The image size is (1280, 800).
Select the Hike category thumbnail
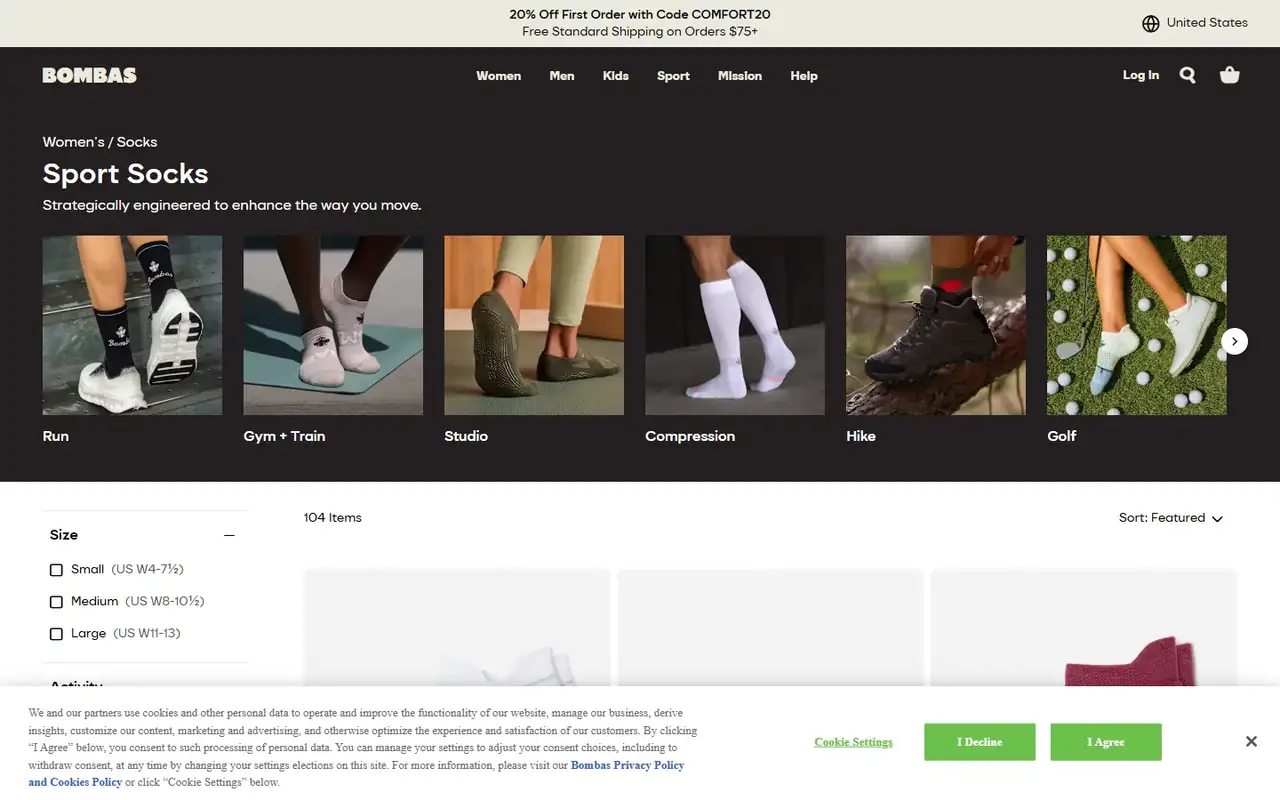click(936, 325)
